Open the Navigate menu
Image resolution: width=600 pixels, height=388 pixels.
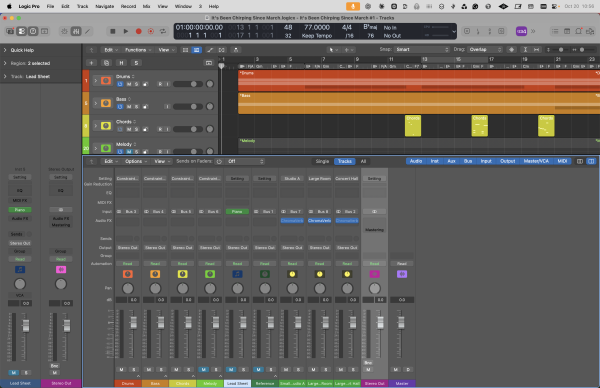pyautogui.click(x=104, y=7)
